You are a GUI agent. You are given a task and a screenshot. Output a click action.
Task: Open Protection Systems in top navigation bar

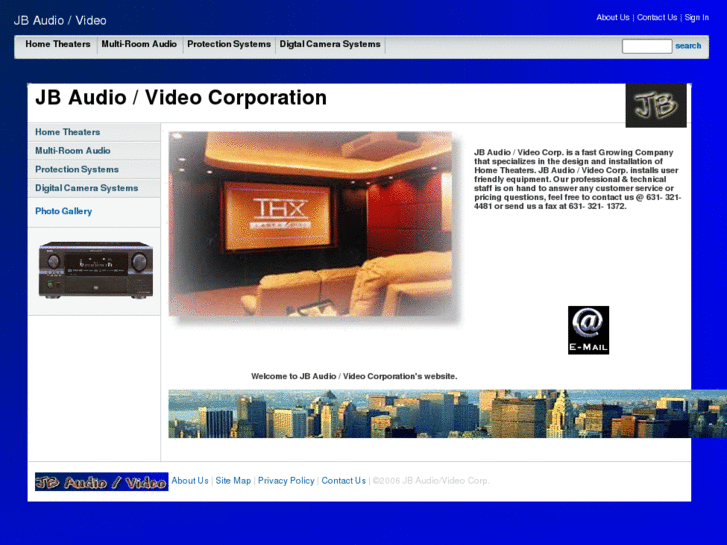point(229,44)
